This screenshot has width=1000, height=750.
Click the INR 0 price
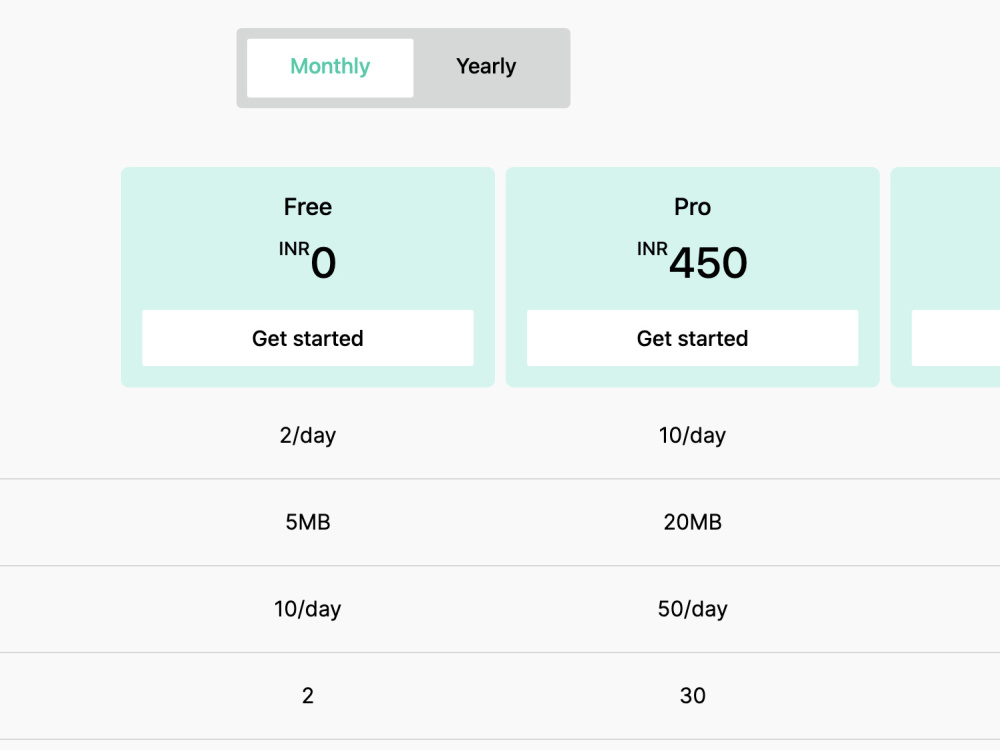click(x=307, y=261)
